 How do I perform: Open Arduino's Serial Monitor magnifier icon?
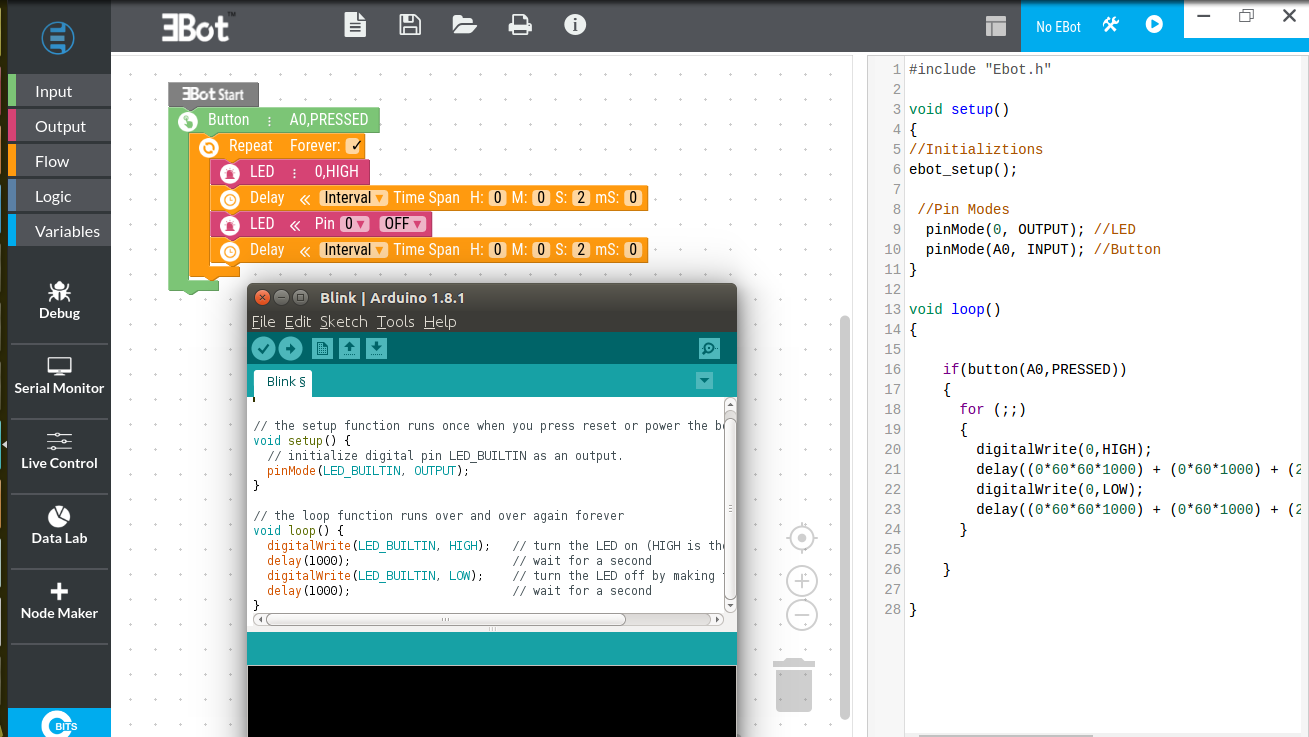[x=709, y=348]
